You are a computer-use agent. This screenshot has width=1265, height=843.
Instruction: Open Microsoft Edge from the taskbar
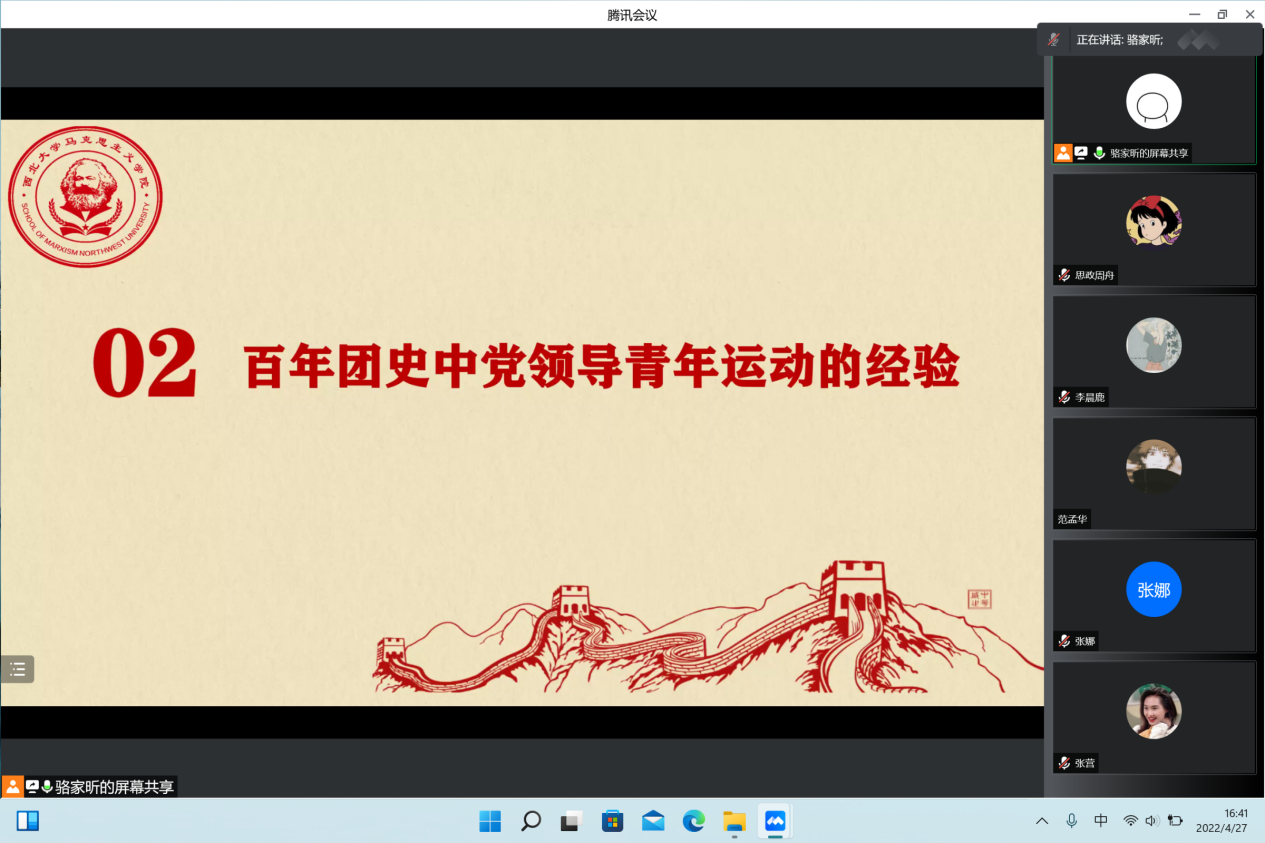(694, 821)
